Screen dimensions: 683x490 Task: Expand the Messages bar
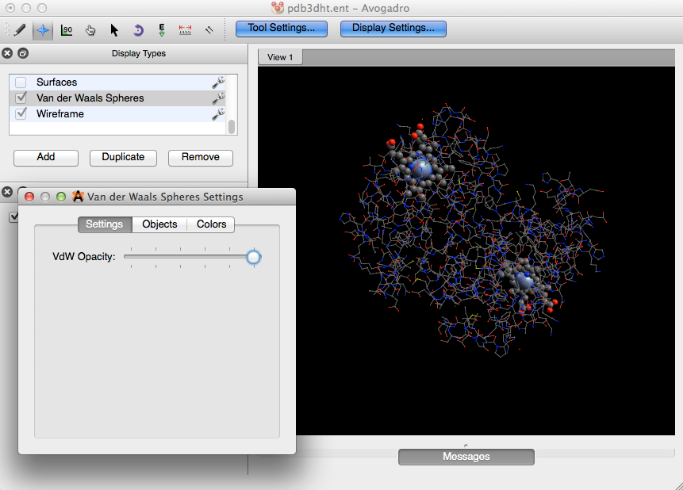pos(466,457)
